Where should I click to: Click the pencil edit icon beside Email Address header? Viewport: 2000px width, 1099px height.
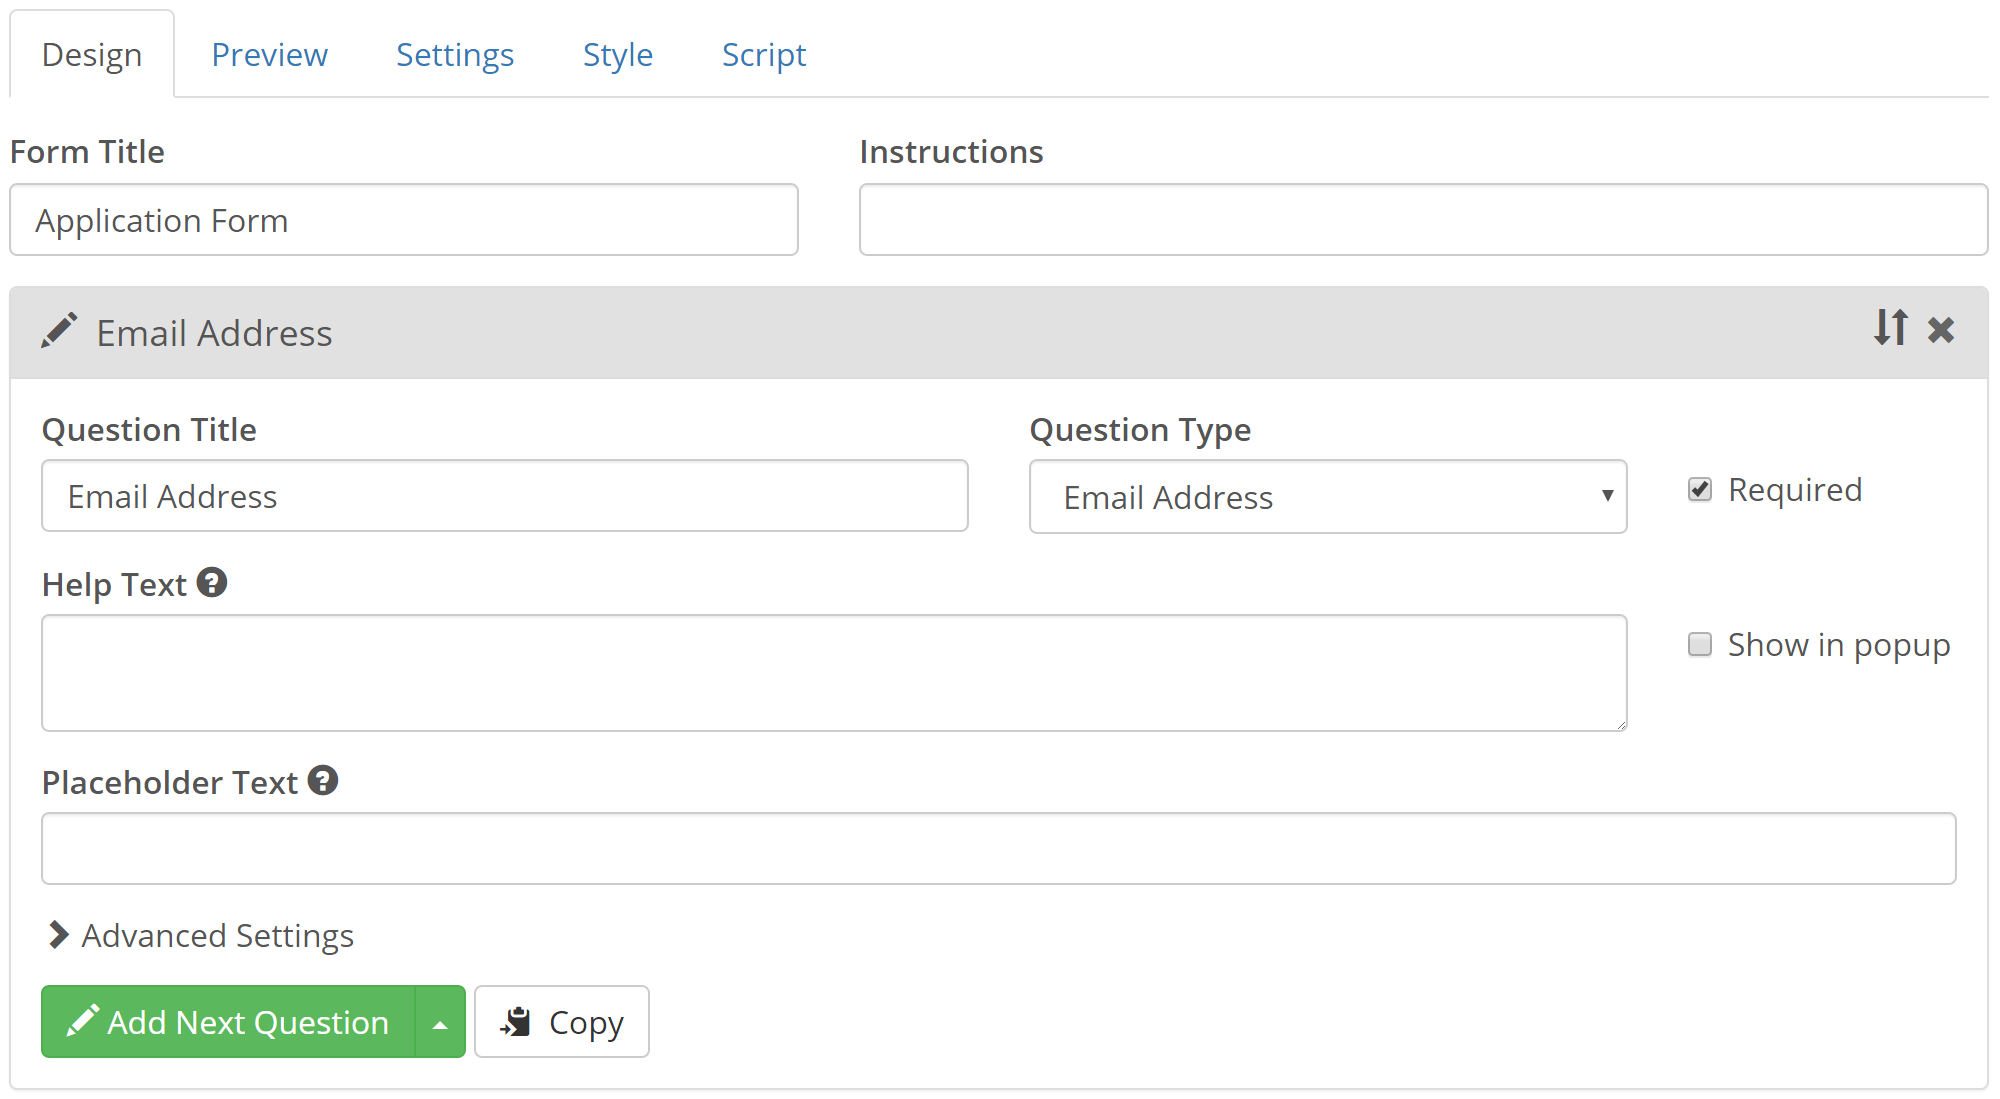pyautogui.click(x=59, y=331)
